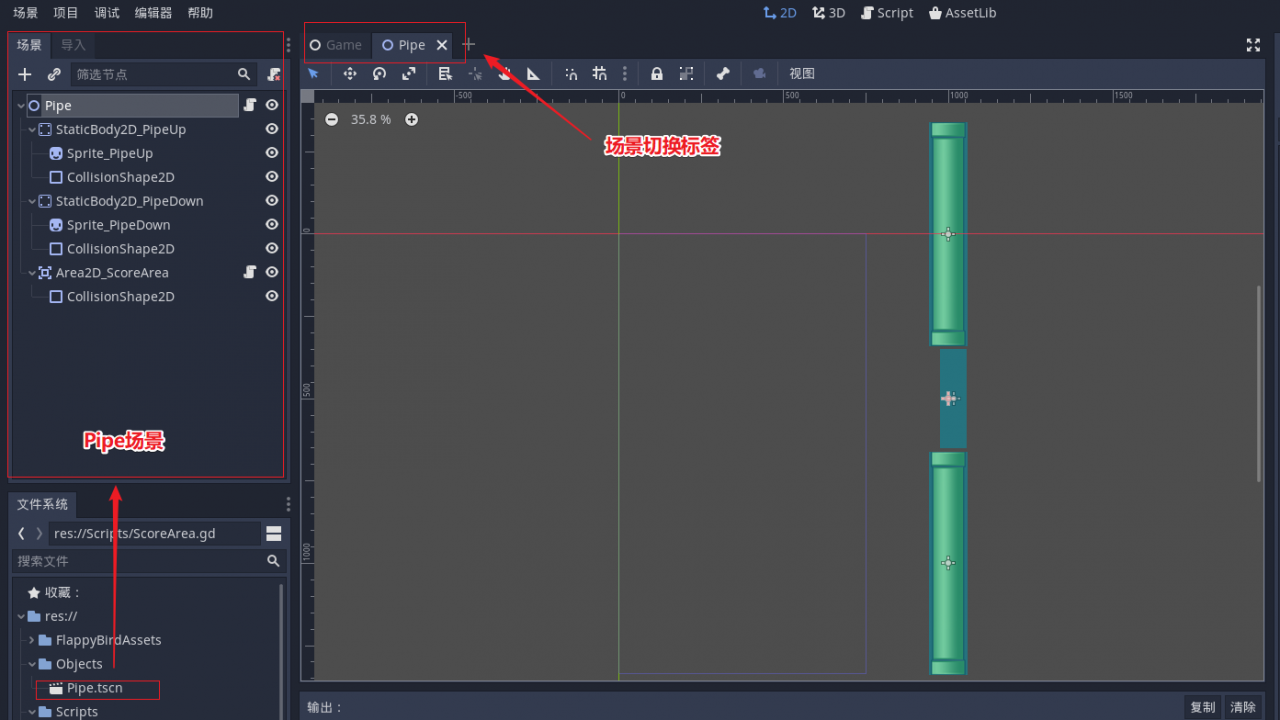The image size is (1280, 720).
Task: Collapse the Objects folder
Action: point(32,664)
